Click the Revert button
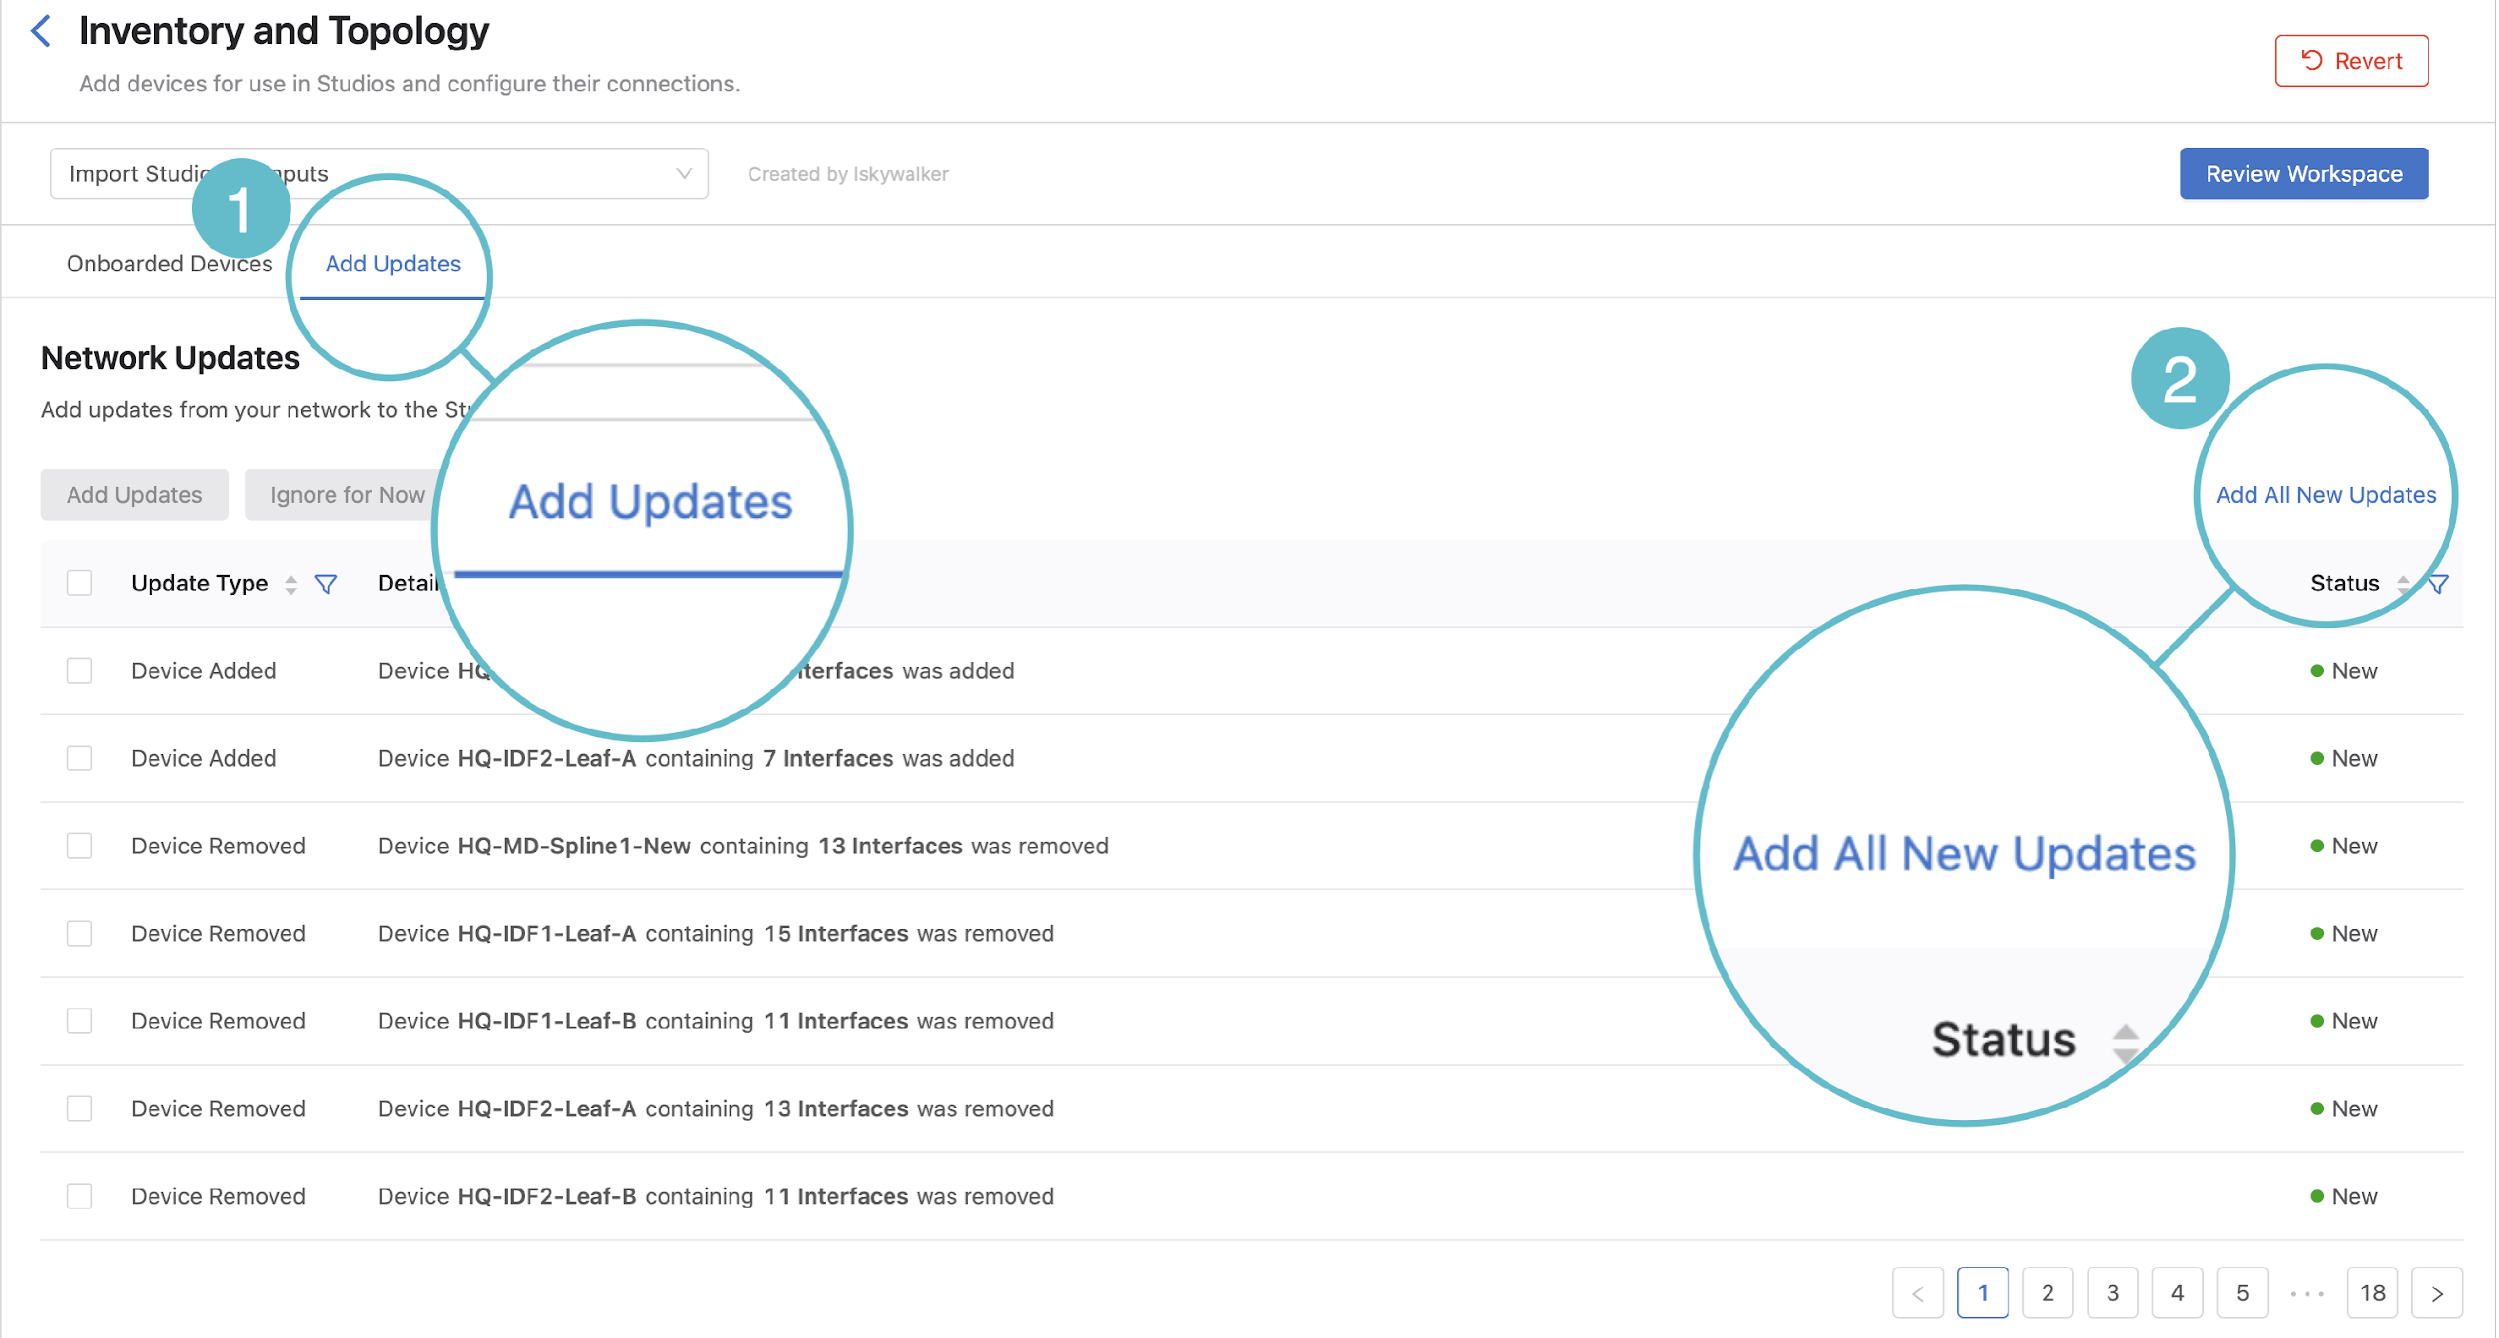The image size is (2499, 1338). pyautogui.click(x=2351, y=61)
